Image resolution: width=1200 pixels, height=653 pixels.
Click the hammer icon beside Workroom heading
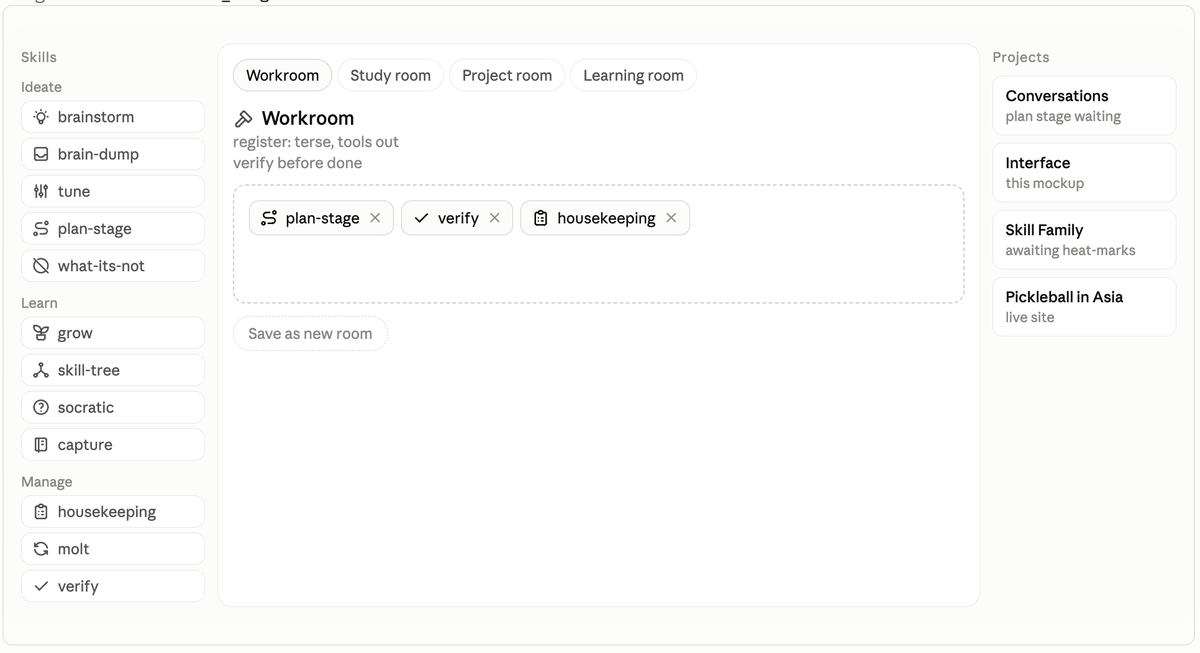pos(243,119)
